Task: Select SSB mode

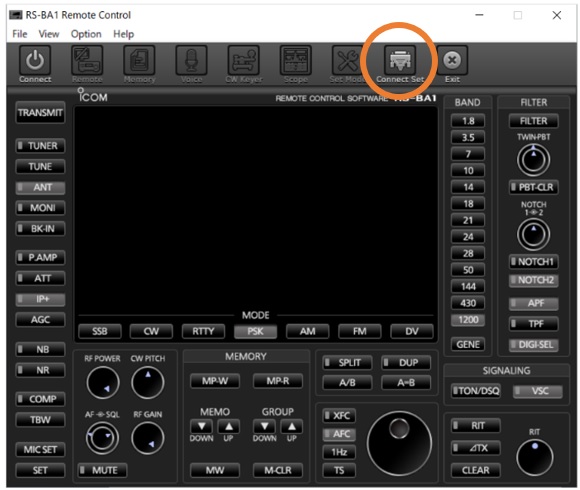Action: [x=100, y=331]
